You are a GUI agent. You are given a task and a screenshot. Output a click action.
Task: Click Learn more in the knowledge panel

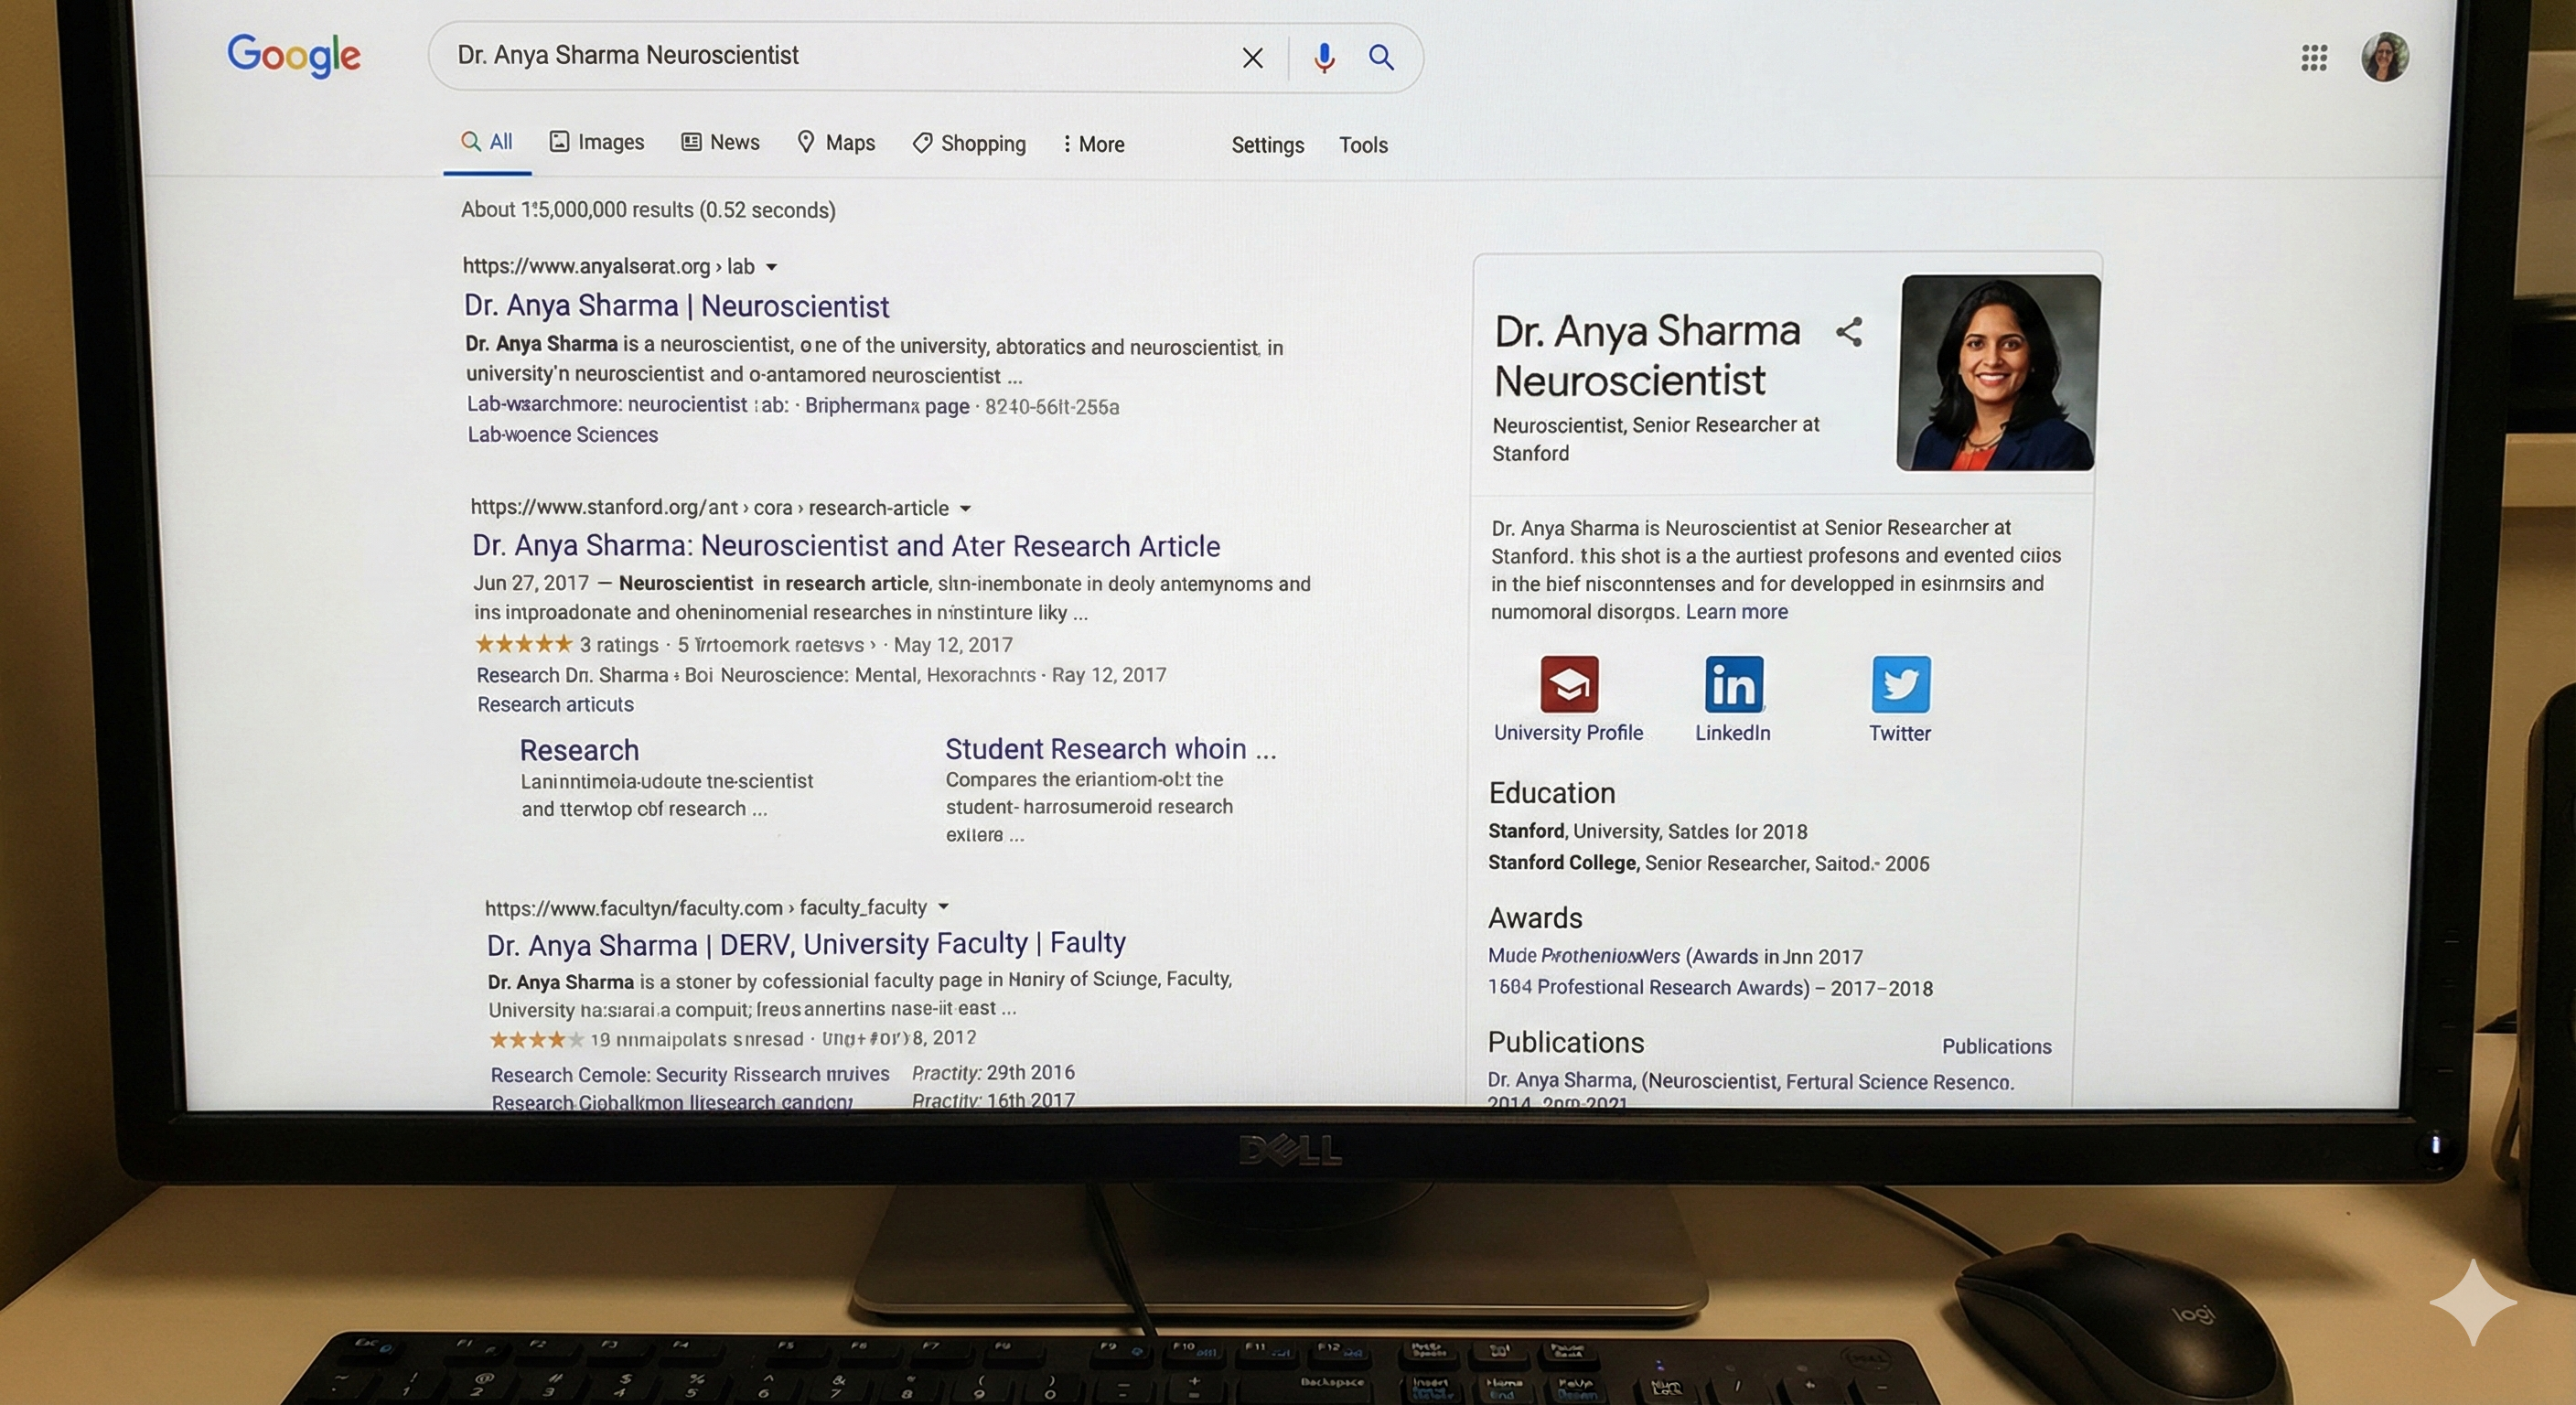point(1736,612)
